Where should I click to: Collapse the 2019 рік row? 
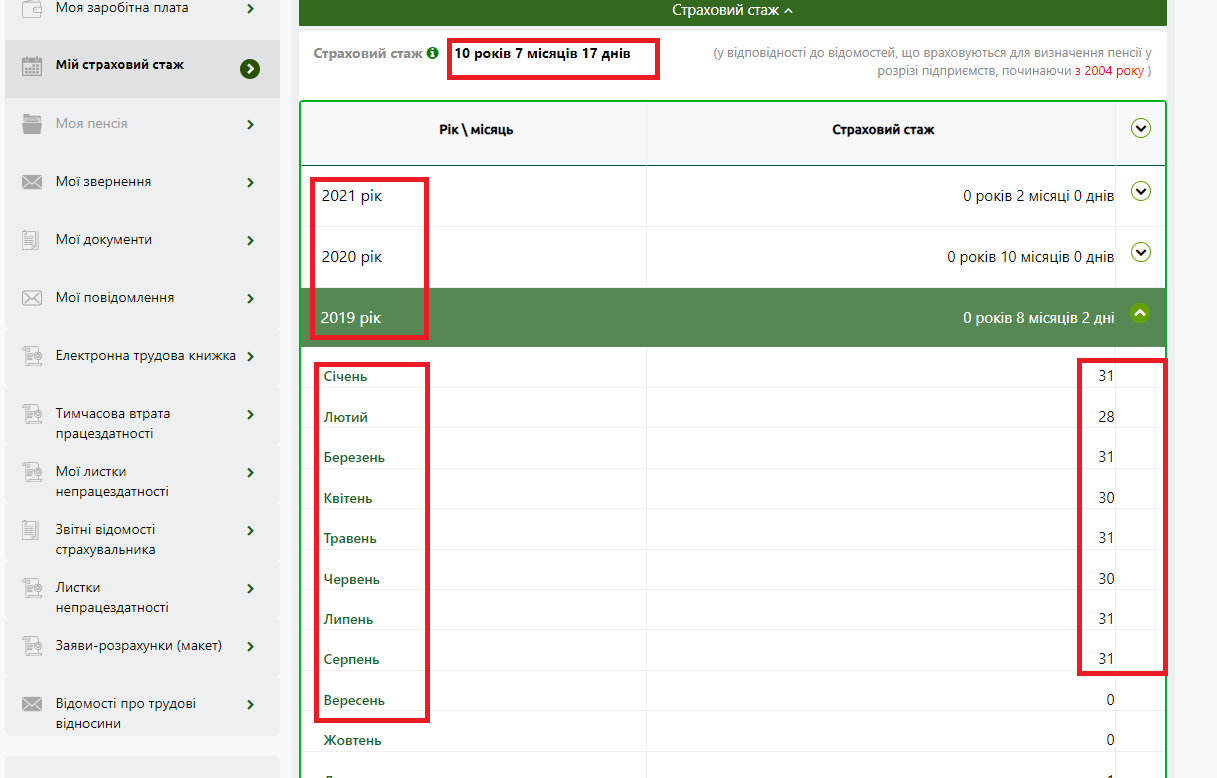1140,313
